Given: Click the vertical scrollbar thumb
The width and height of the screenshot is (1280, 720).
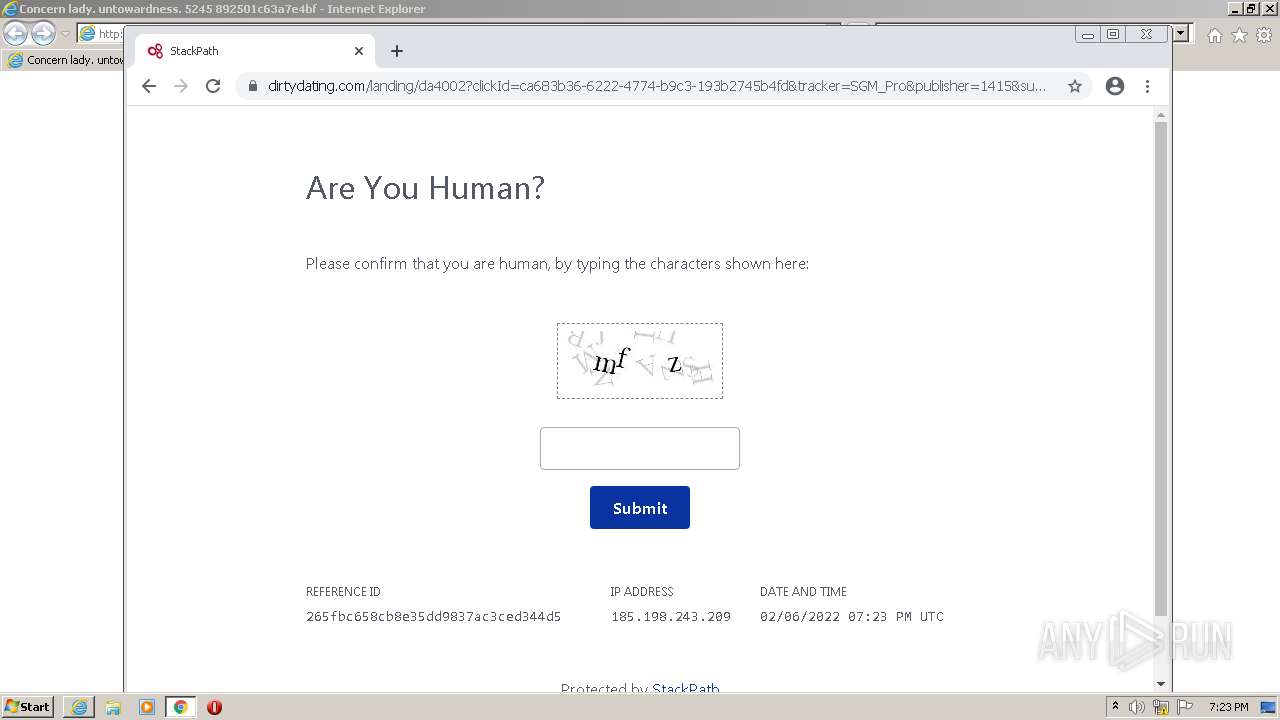Looking at the screenshot, I should pos(1161,368).
